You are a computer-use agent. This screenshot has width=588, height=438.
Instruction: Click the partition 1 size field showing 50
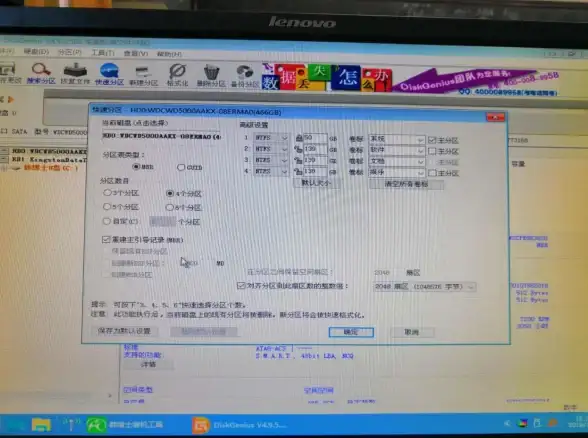coord(315,138)
